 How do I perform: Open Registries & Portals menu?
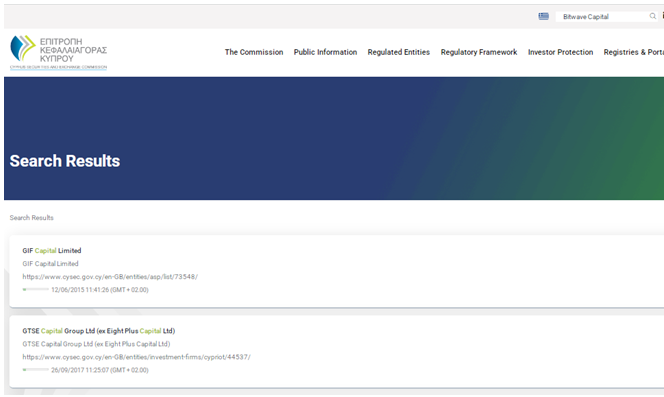pyautogui.click(x=634, y=52)
